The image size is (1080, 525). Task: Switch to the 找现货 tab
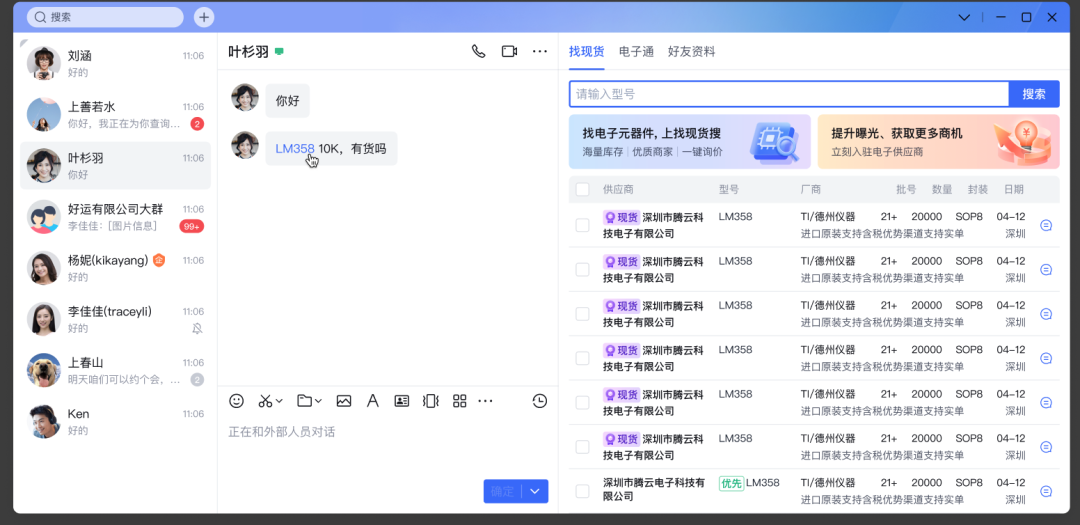pos(587,52)
